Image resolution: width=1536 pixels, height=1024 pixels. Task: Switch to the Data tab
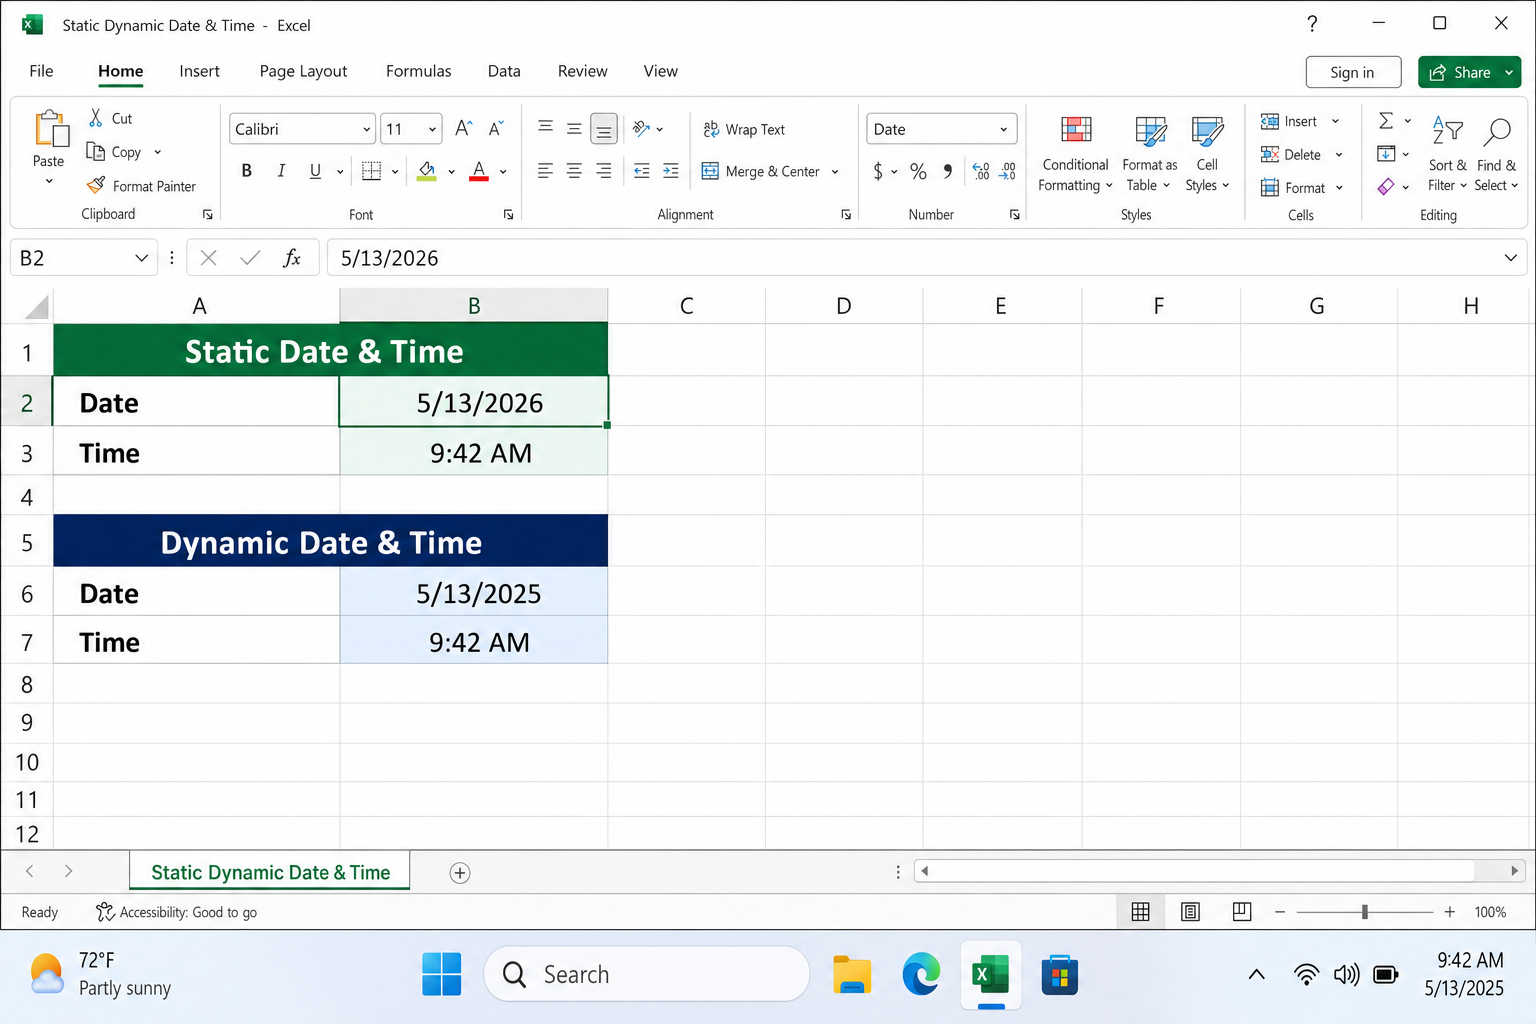coord(504,71)
